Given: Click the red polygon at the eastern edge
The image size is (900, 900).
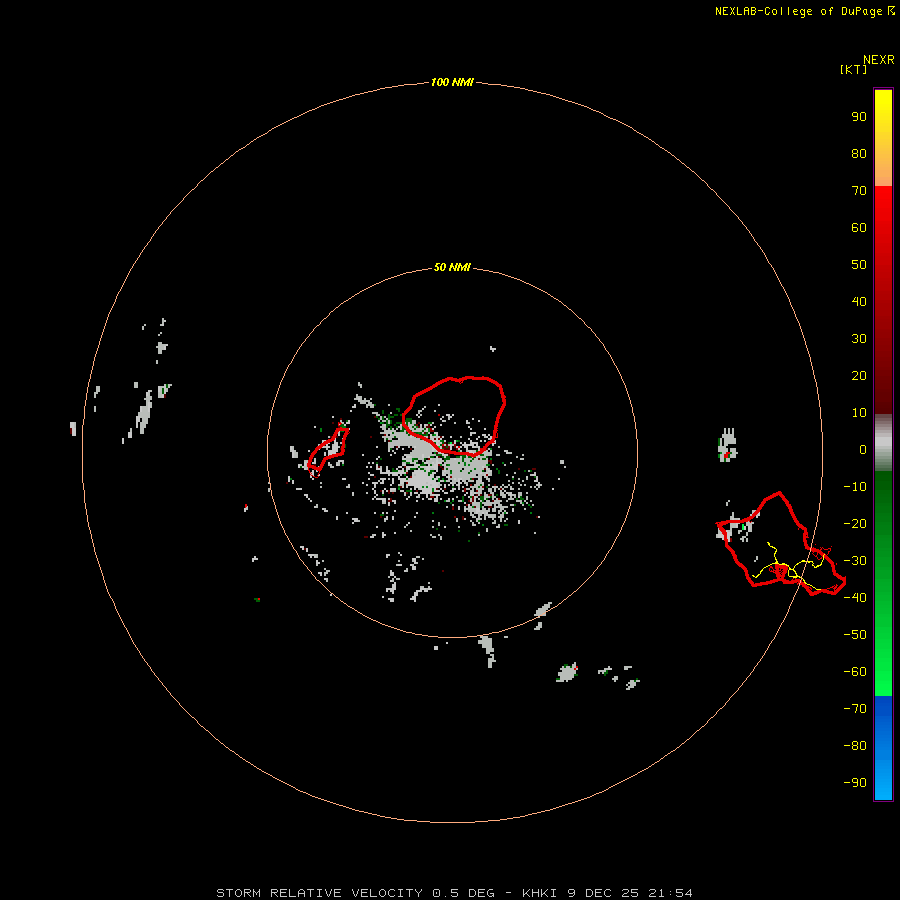Looking at the screenshot, I should (781, 544).
